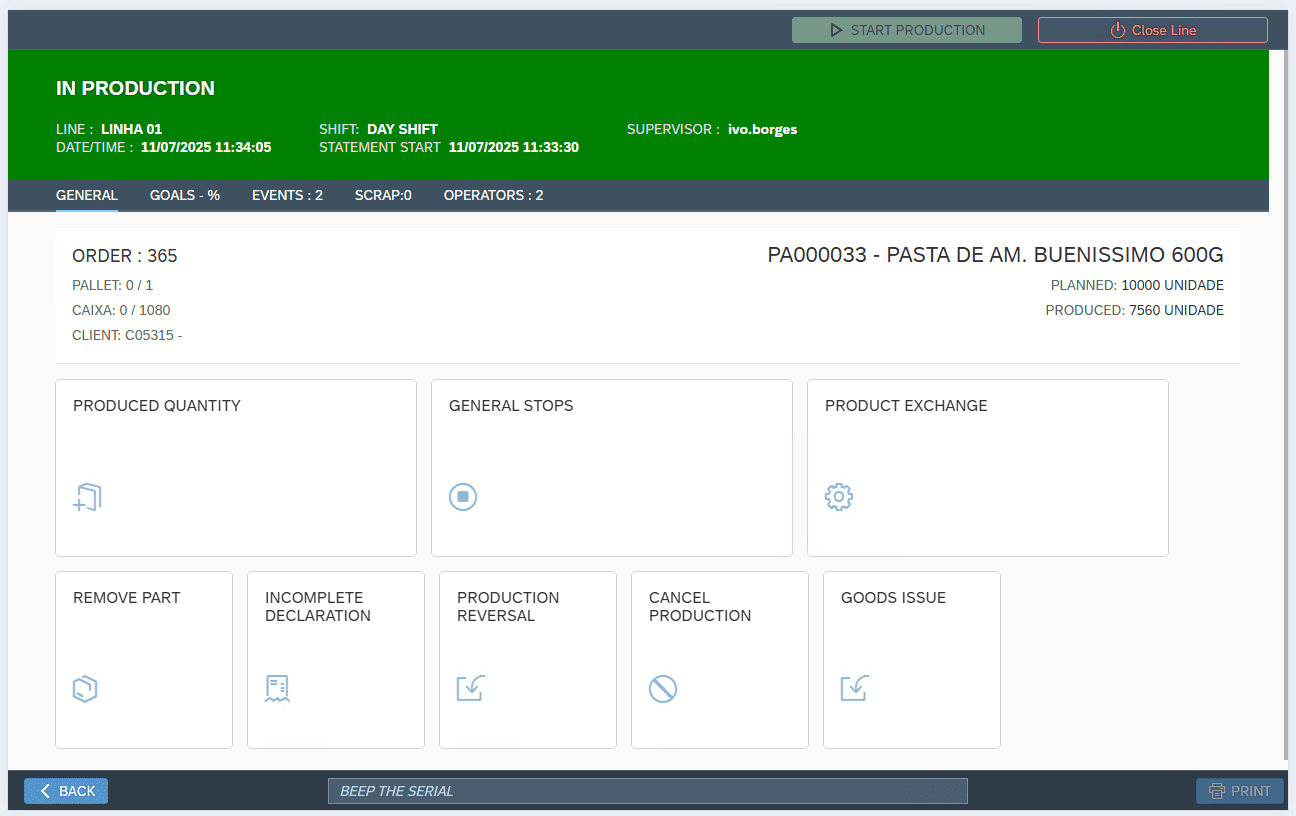The height and width of the screenshot is (816, 1296).
Task: Open the PRODUCED QUANTITY tile title
Action: pos(157,406)
